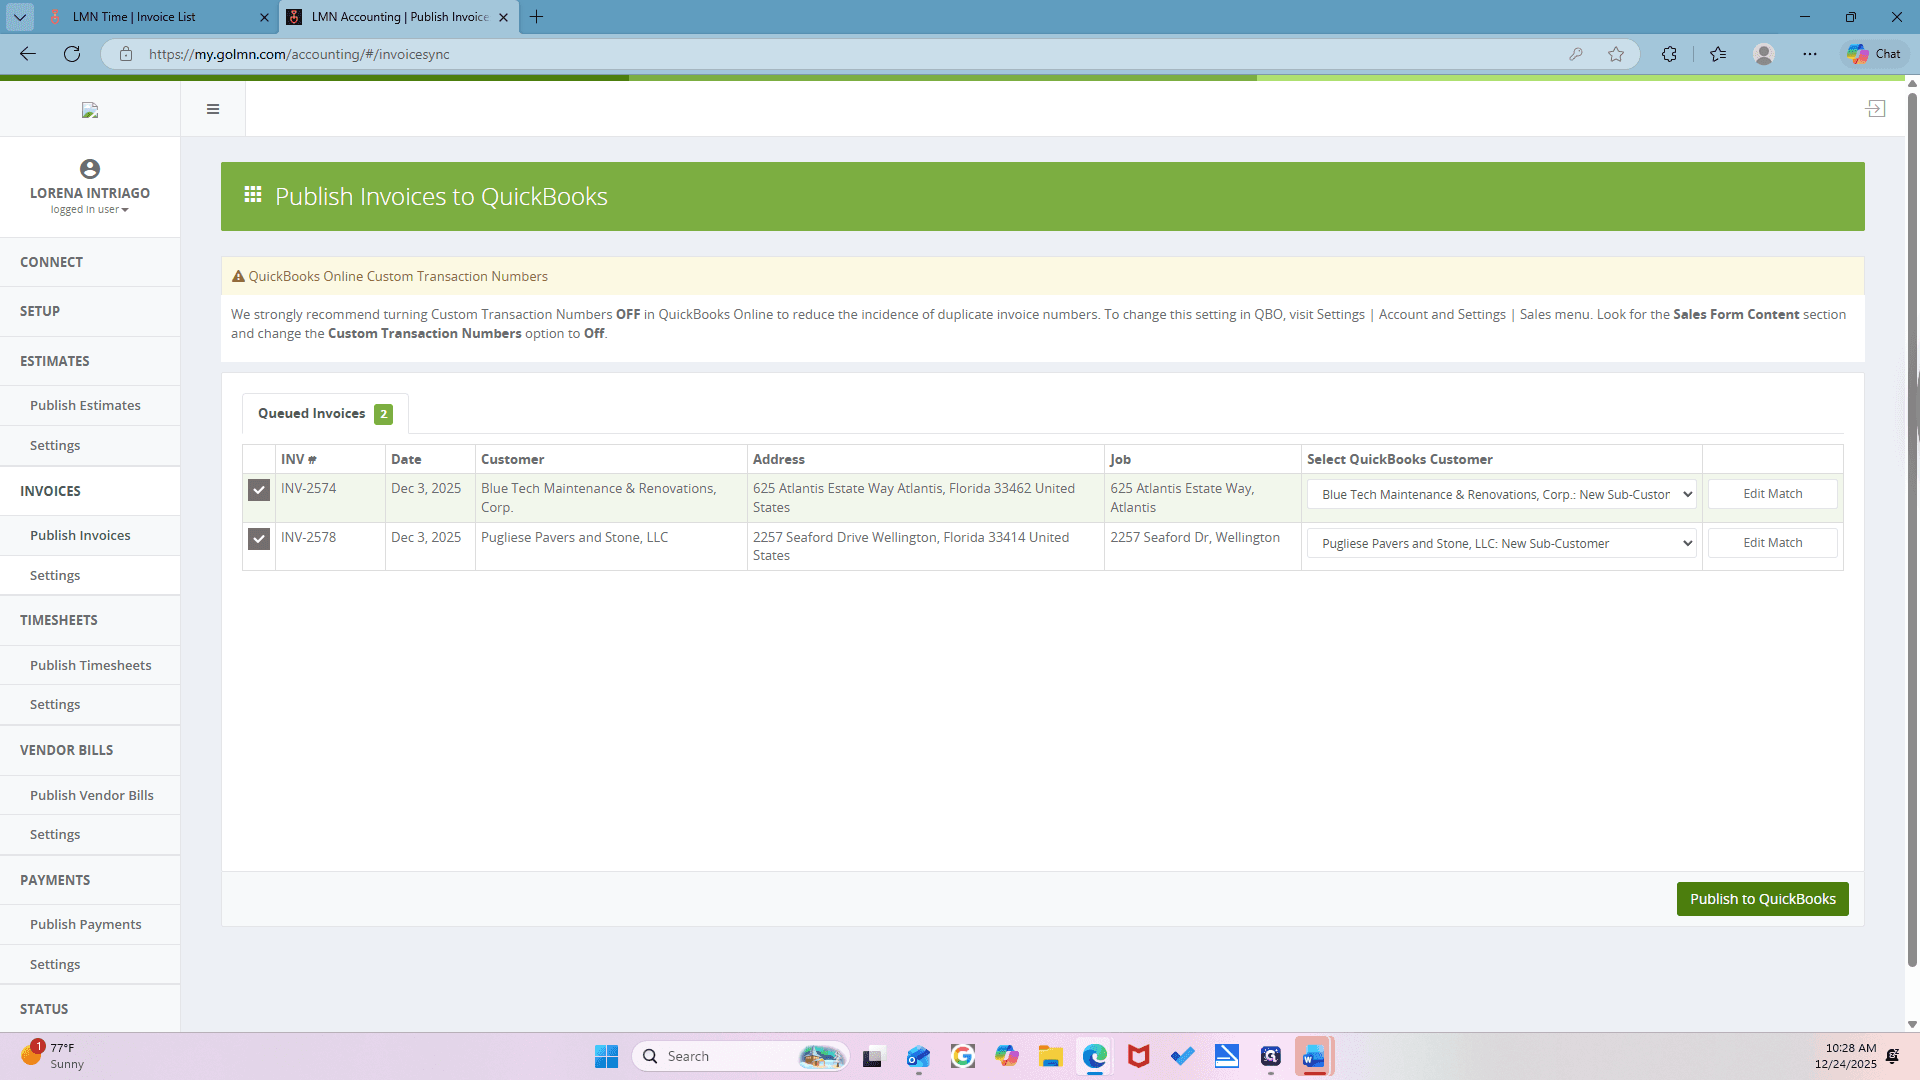Uncheck the INV-2574 invoice checkbox

259,490
